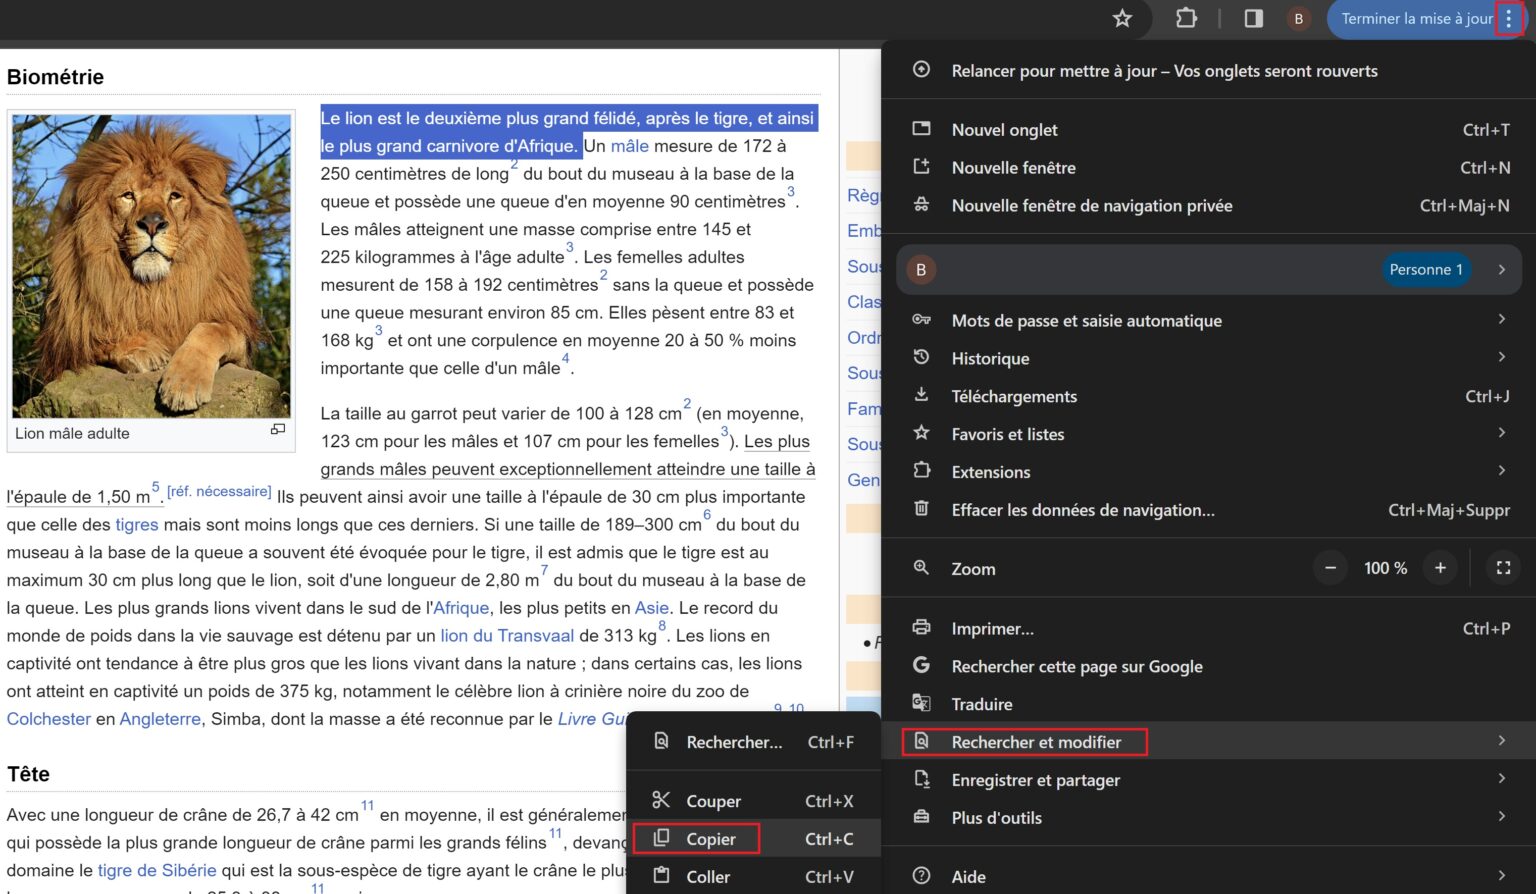
Task: Open Extensions via the puzzle icon
Action: point(1186,18)
